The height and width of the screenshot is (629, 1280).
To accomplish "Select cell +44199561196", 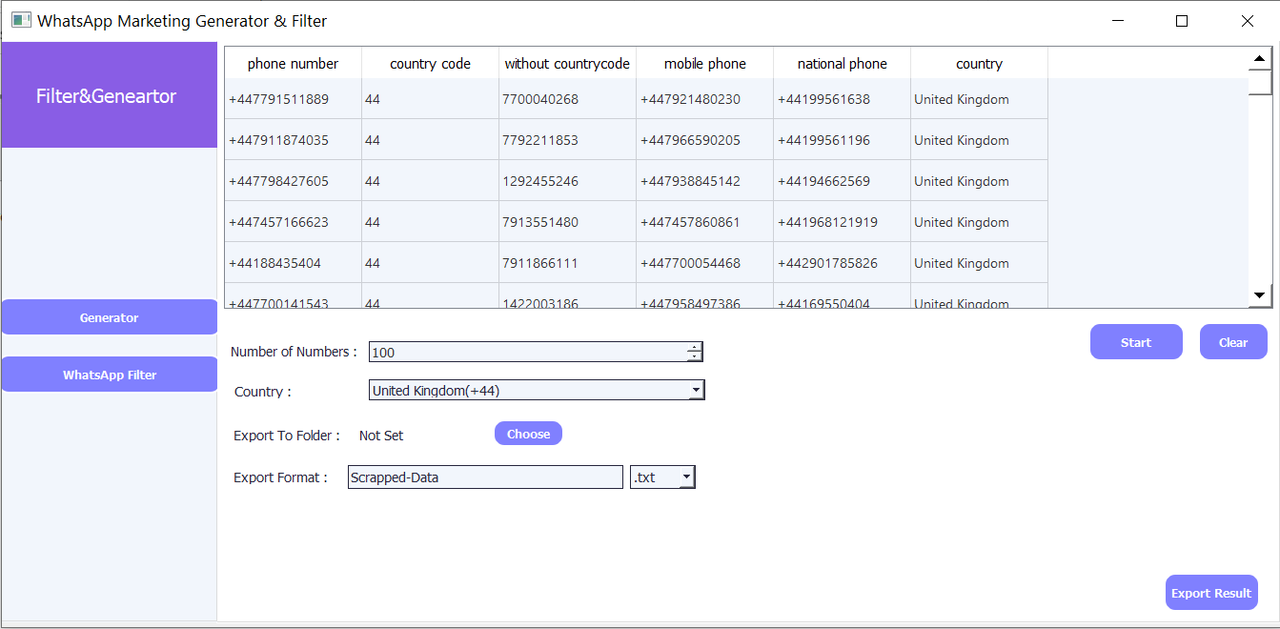I will 842,140.
